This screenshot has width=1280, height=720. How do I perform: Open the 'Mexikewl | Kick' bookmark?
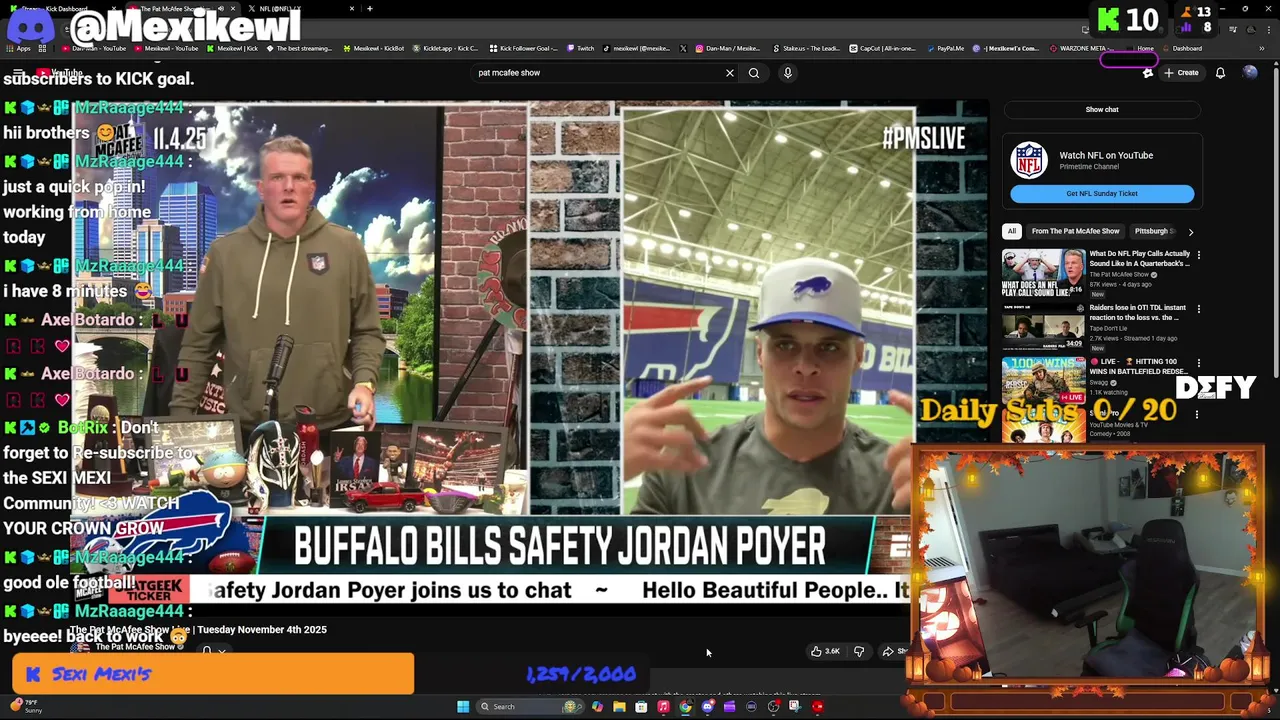tap(233, 48)
